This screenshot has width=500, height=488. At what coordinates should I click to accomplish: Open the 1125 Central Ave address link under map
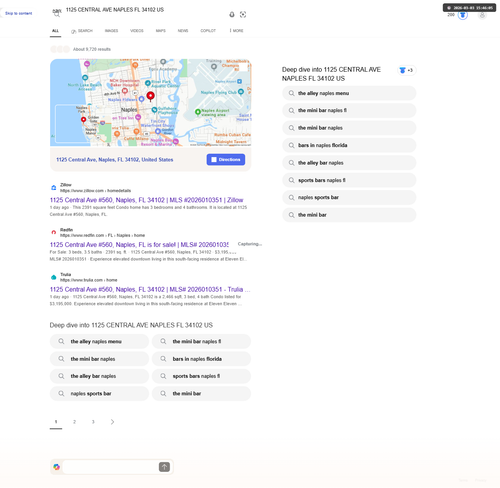pos(115,160)
